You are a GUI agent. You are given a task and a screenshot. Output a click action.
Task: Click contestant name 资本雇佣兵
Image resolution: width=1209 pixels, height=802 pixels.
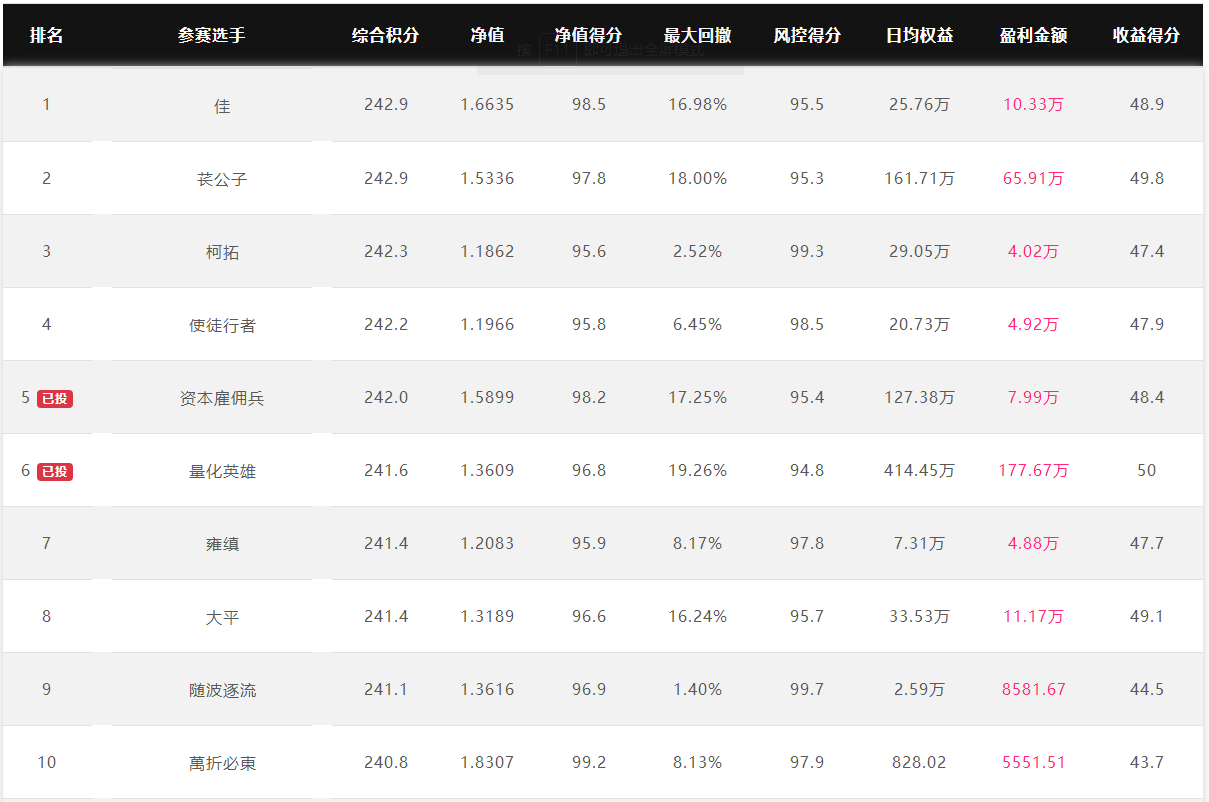click(x=222, y=398)
